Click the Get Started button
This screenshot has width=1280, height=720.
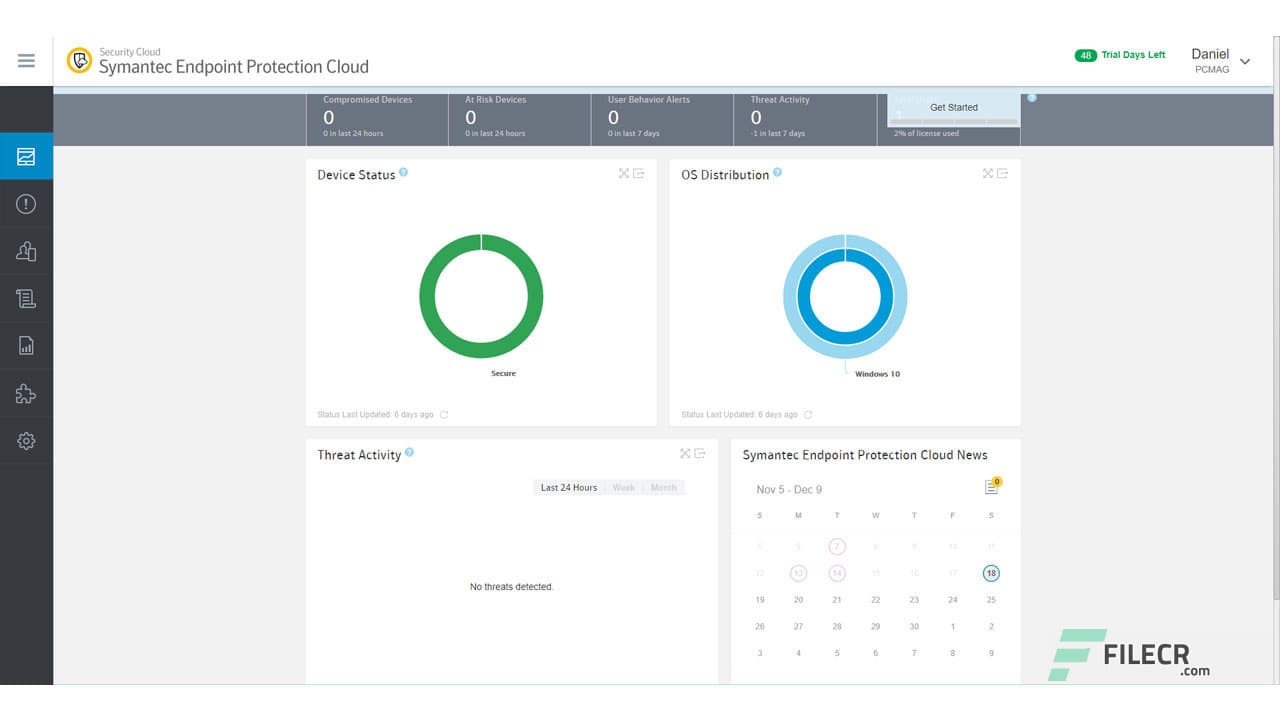point(953,107)
